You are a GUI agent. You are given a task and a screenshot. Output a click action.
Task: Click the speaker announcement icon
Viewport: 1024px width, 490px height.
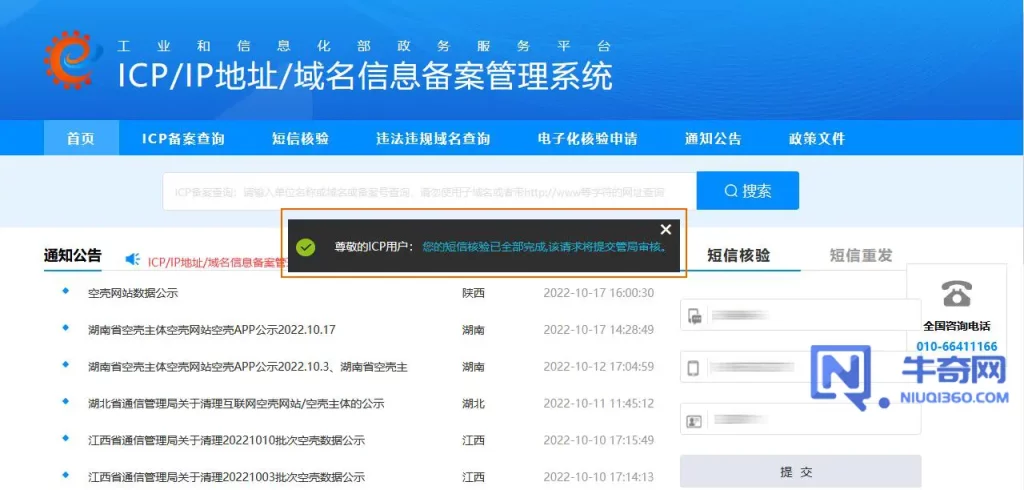(x=133, y=259)
